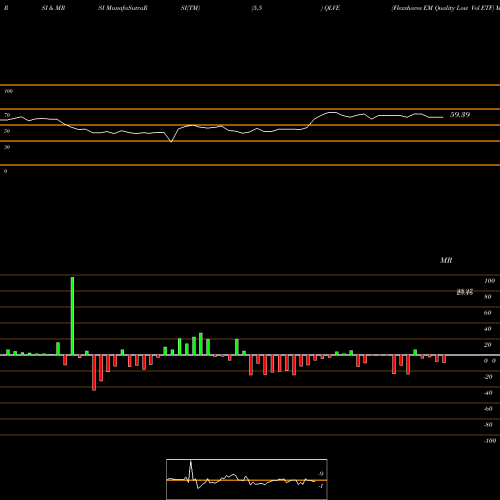Click the -60 label on the MR right axis

488,409
